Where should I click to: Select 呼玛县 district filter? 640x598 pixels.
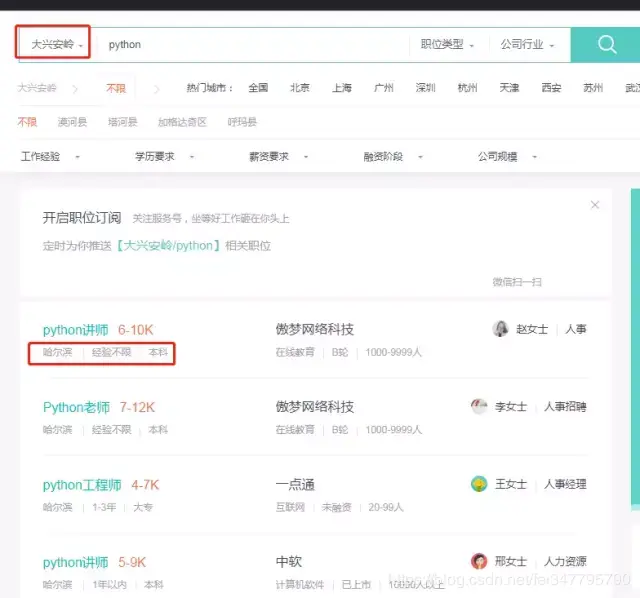tap(242, 122)
